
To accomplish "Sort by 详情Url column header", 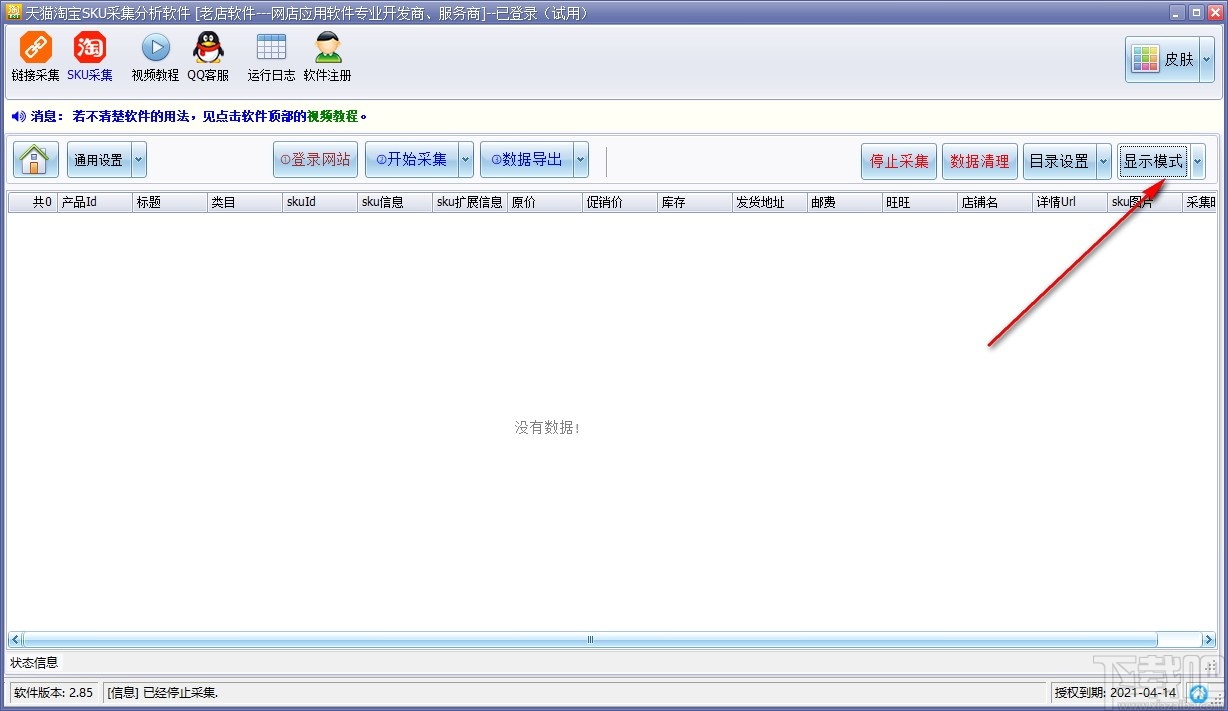I will tap(1070, 202).
